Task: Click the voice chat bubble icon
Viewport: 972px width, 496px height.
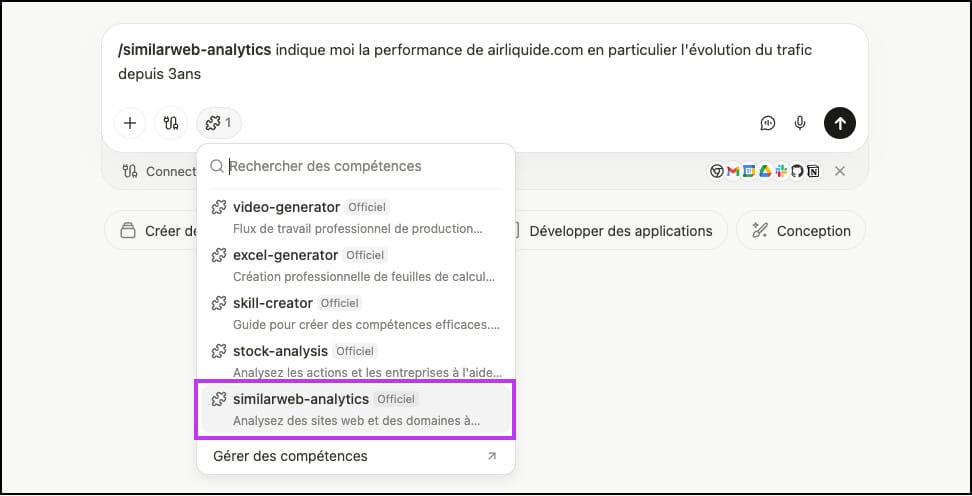Action: point(768,123)
